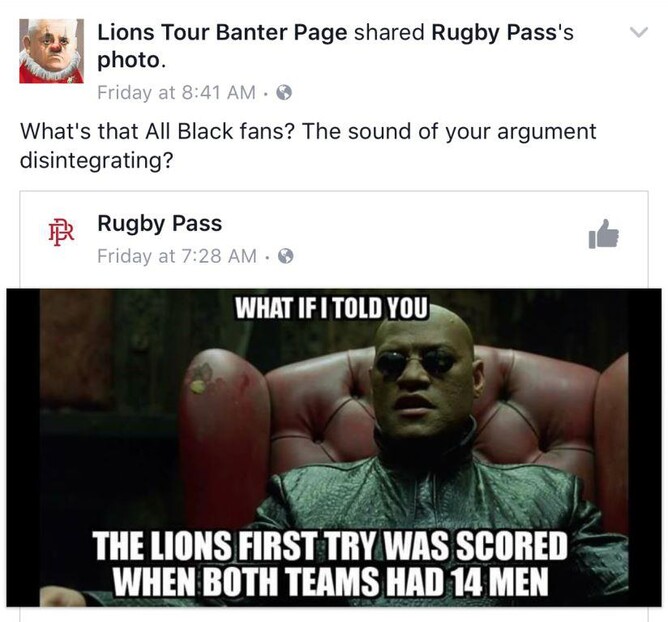Click the Rugby Pass logo icon
Screen dimensions: 668x622
click(x=61, y=232)
